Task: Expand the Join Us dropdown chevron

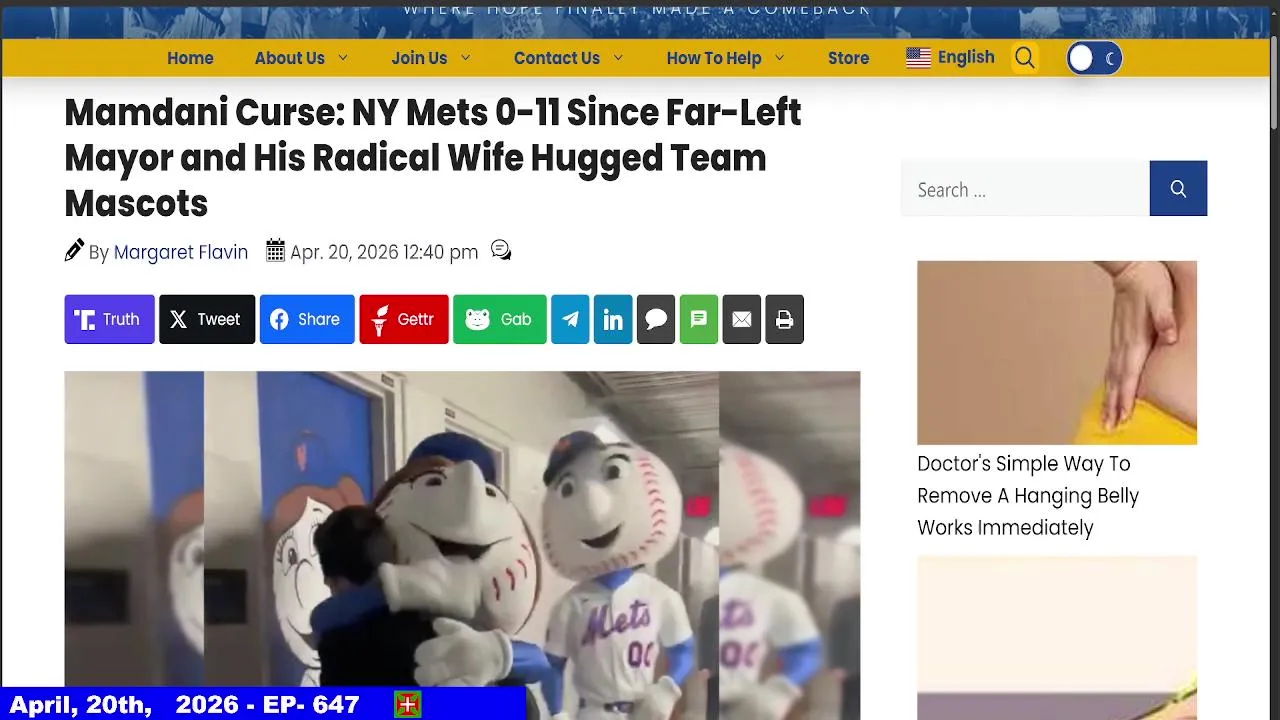Action: pos(465,58)
